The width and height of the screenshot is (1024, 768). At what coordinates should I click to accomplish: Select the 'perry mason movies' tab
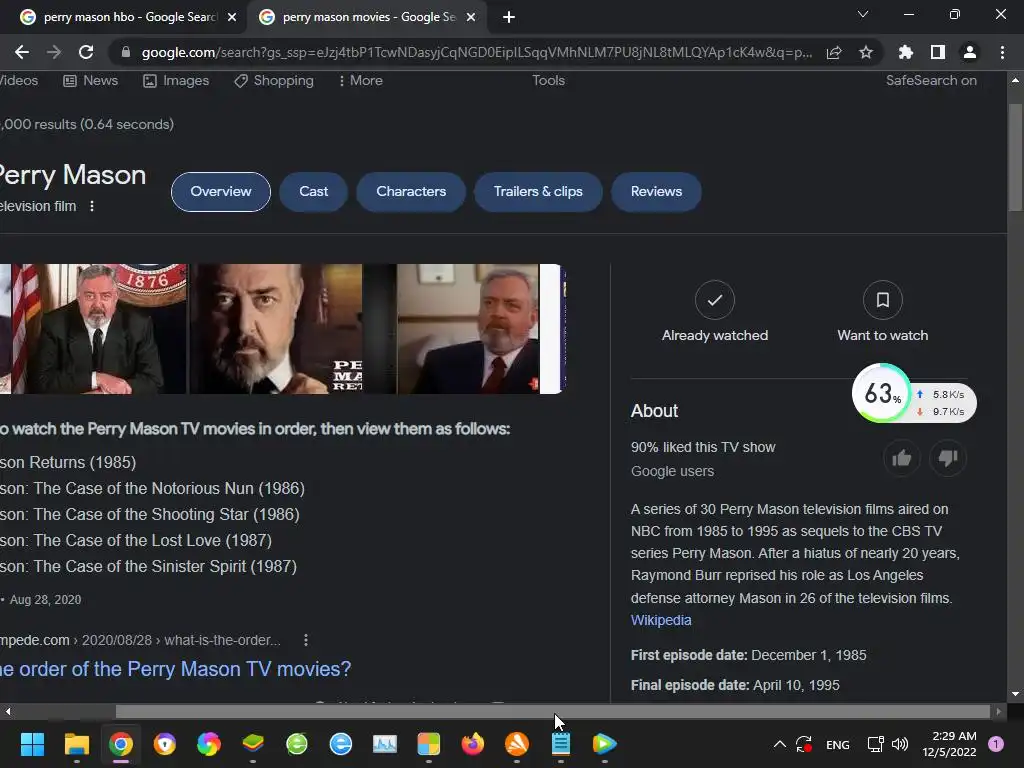coord(367,17)
